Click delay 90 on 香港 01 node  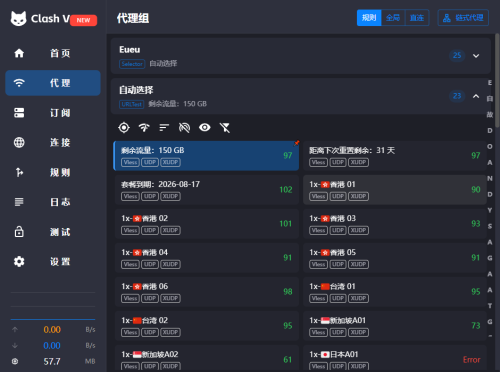pyautogui.click(x=476, y=190)
